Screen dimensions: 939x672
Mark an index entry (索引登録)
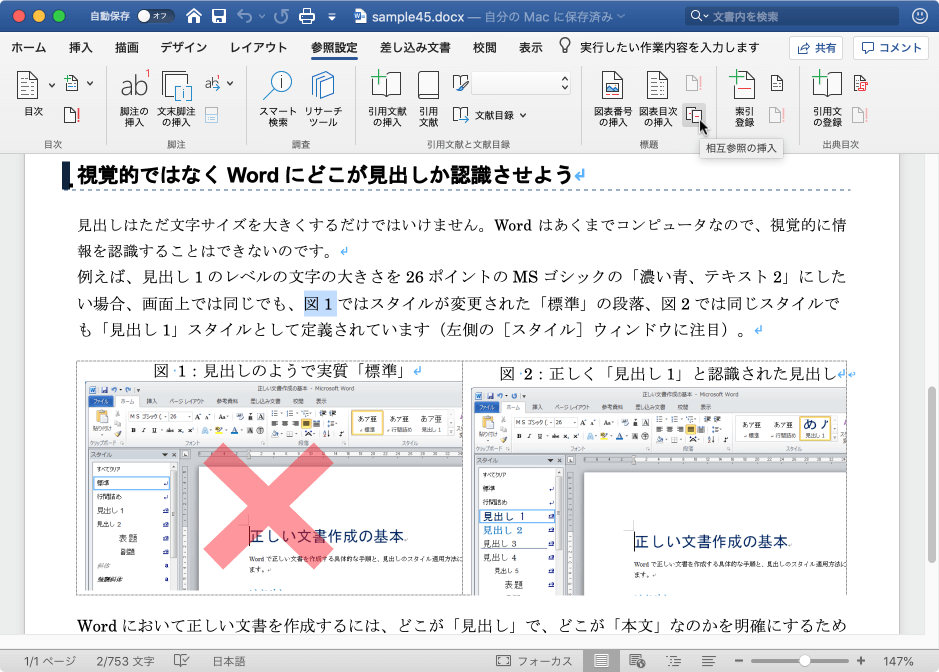[x=744, y=99]
